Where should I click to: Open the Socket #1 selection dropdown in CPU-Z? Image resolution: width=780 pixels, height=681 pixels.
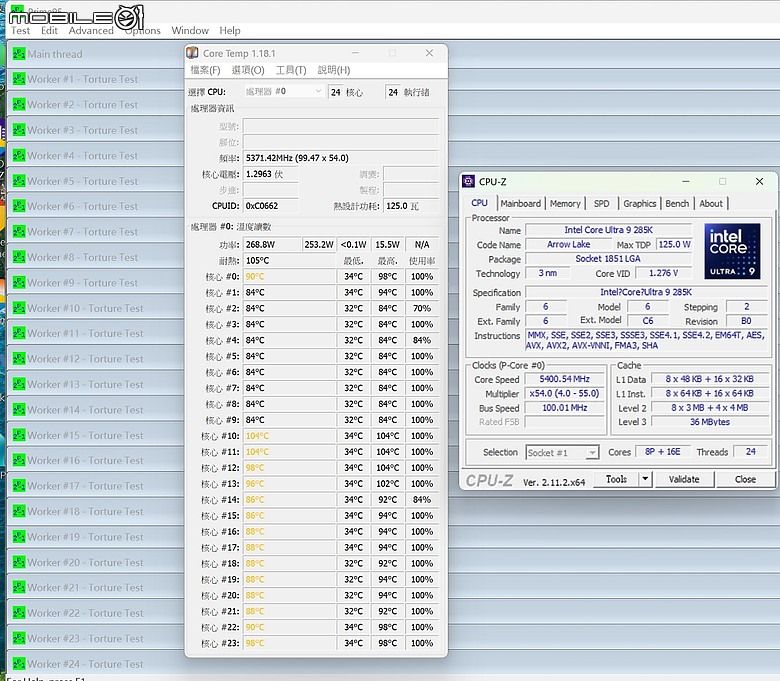[x=562, y=452]
